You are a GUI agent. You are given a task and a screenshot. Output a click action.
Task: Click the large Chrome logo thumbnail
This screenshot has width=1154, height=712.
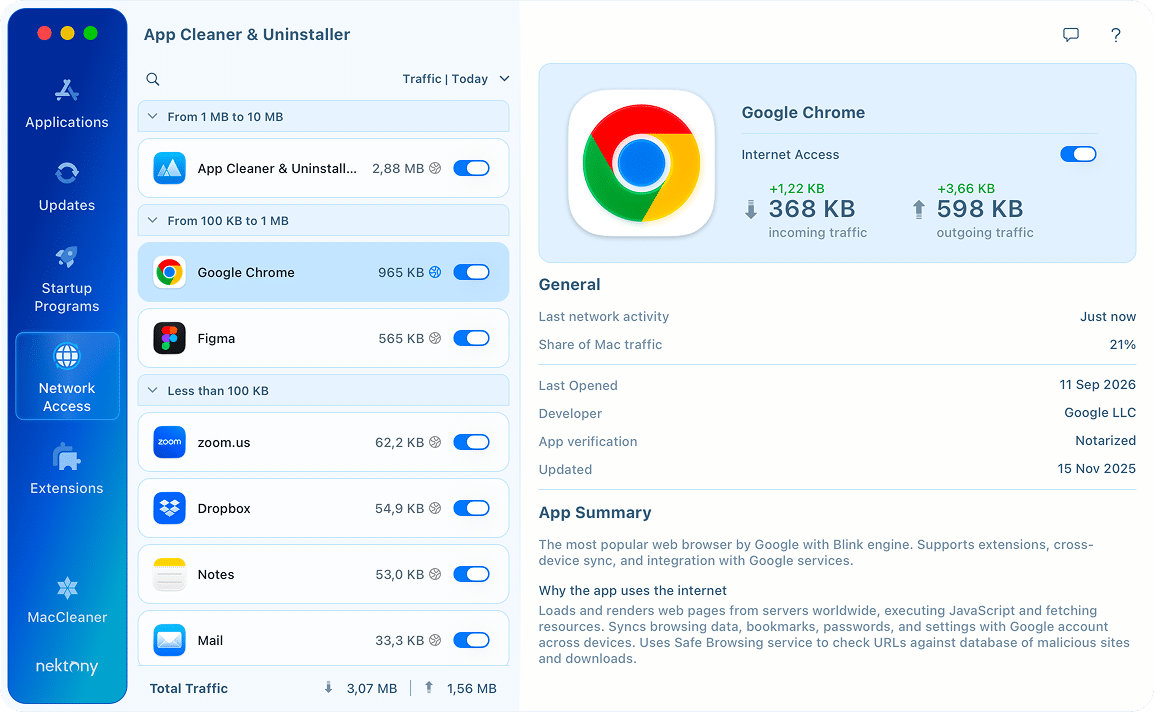pyautogui.click(x=641, y=163)
